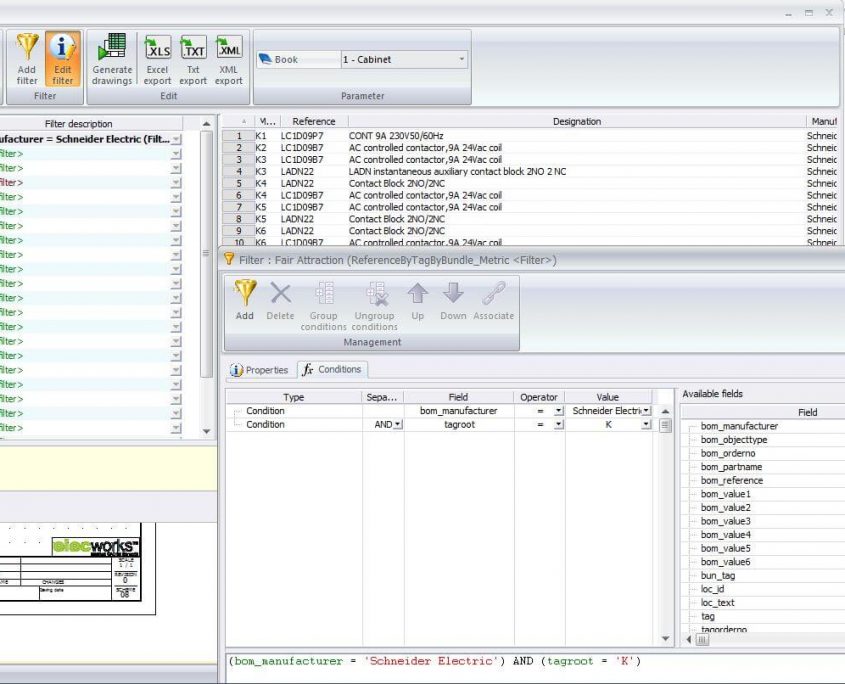Image resolution: width=845 pixels, height=684 pixels.
Task: Select loc_id field
Action: coord(712,589)
